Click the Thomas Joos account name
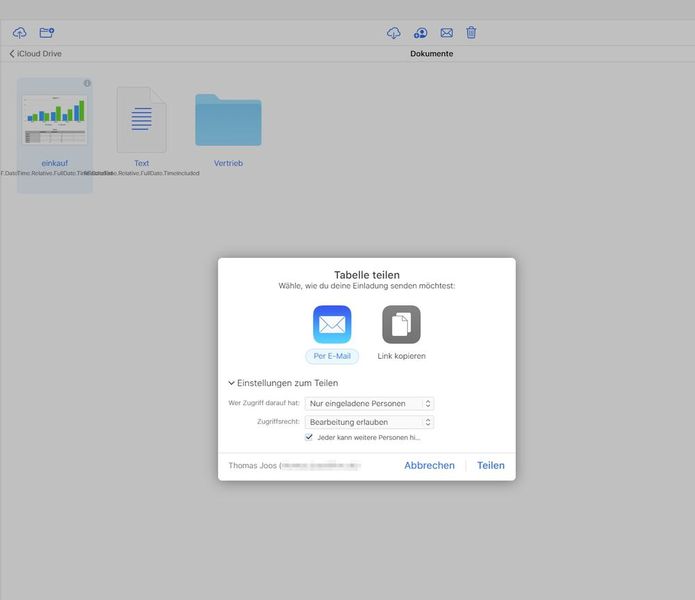This screenshot has width=695, height=600. [x=252, y=465]
